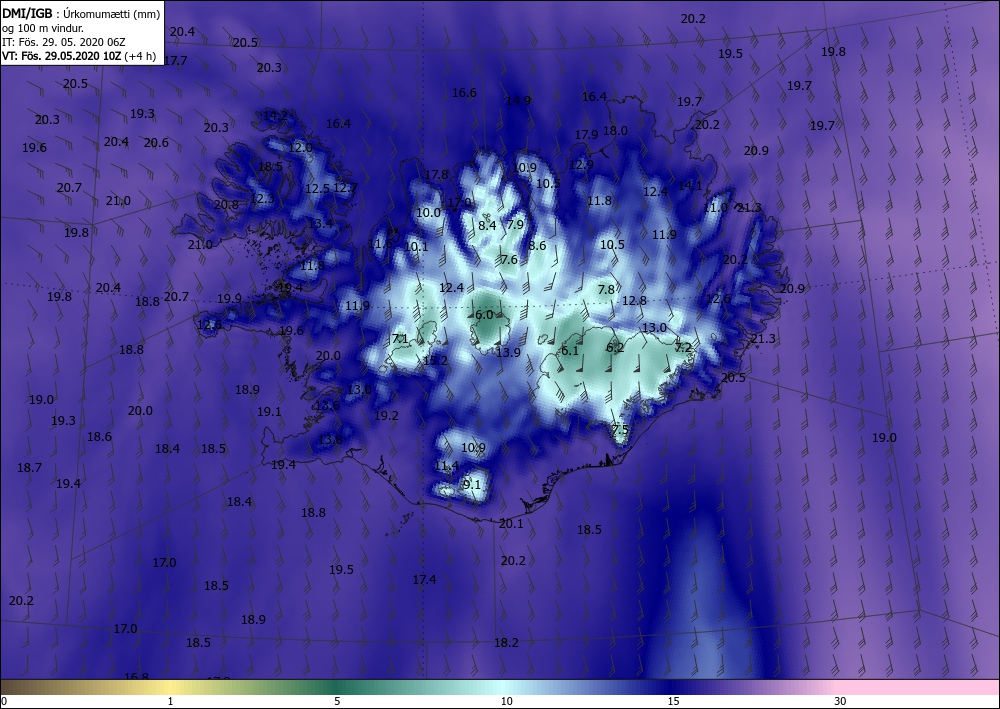Click the 13.8 map reading

pos(330,439)
